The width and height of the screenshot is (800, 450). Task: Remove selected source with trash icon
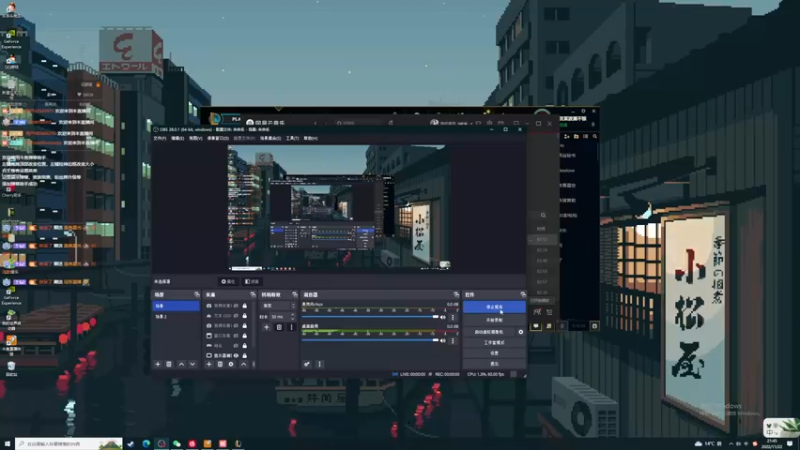click(220, 364)
